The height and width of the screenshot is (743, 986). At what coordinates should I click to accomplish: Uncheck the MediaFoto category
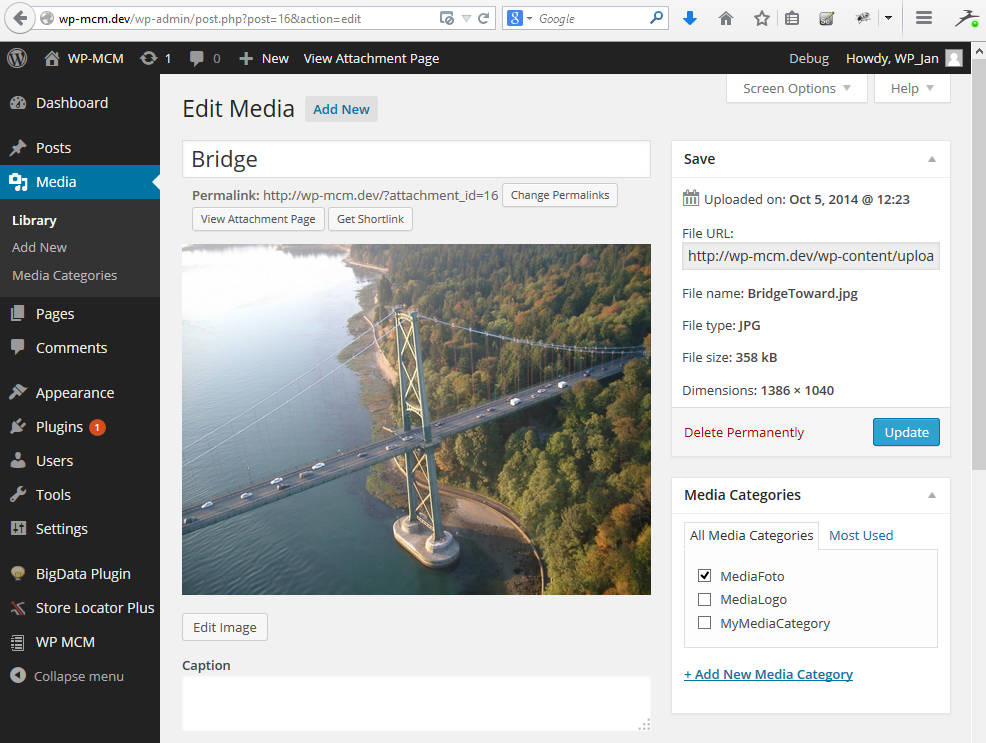point(705,576)
